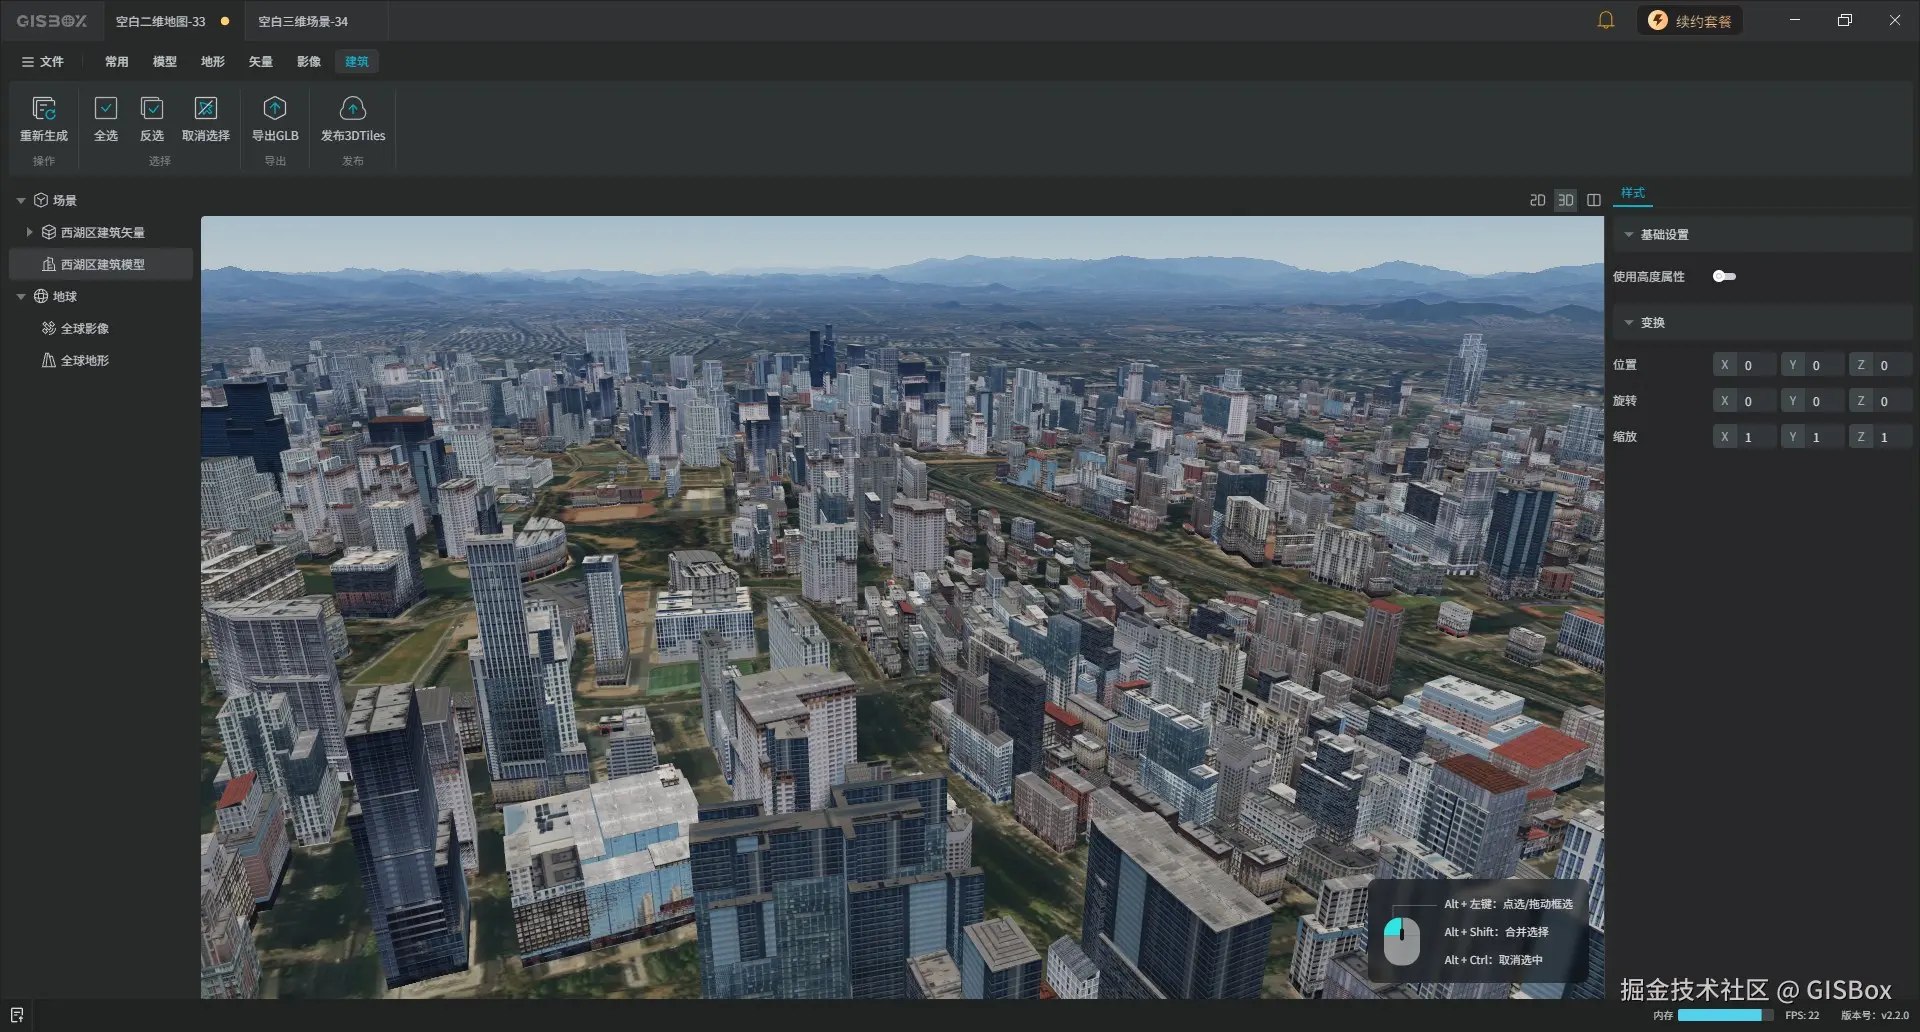Click the 缩放 X input field
Image resolution: width=1920 pixels, height=1032 pixels.
pyautogui.click(x=1746, y=437)
